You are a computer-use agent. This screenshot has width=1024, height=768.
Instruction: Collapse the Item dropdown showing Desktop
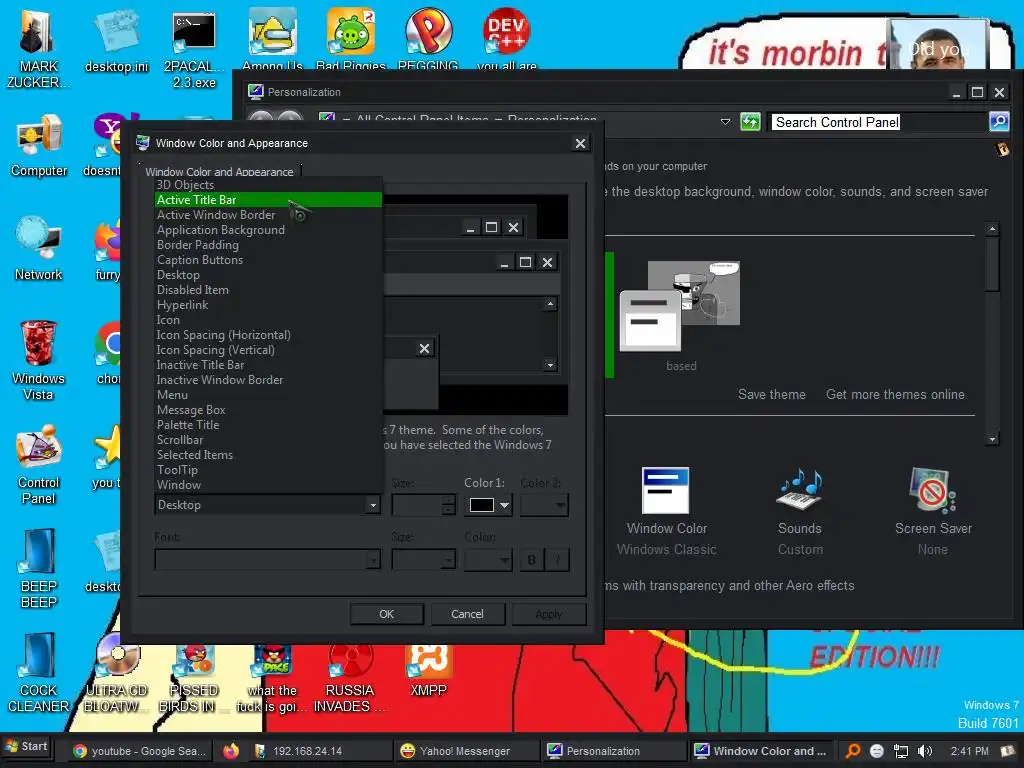point(372,505)
